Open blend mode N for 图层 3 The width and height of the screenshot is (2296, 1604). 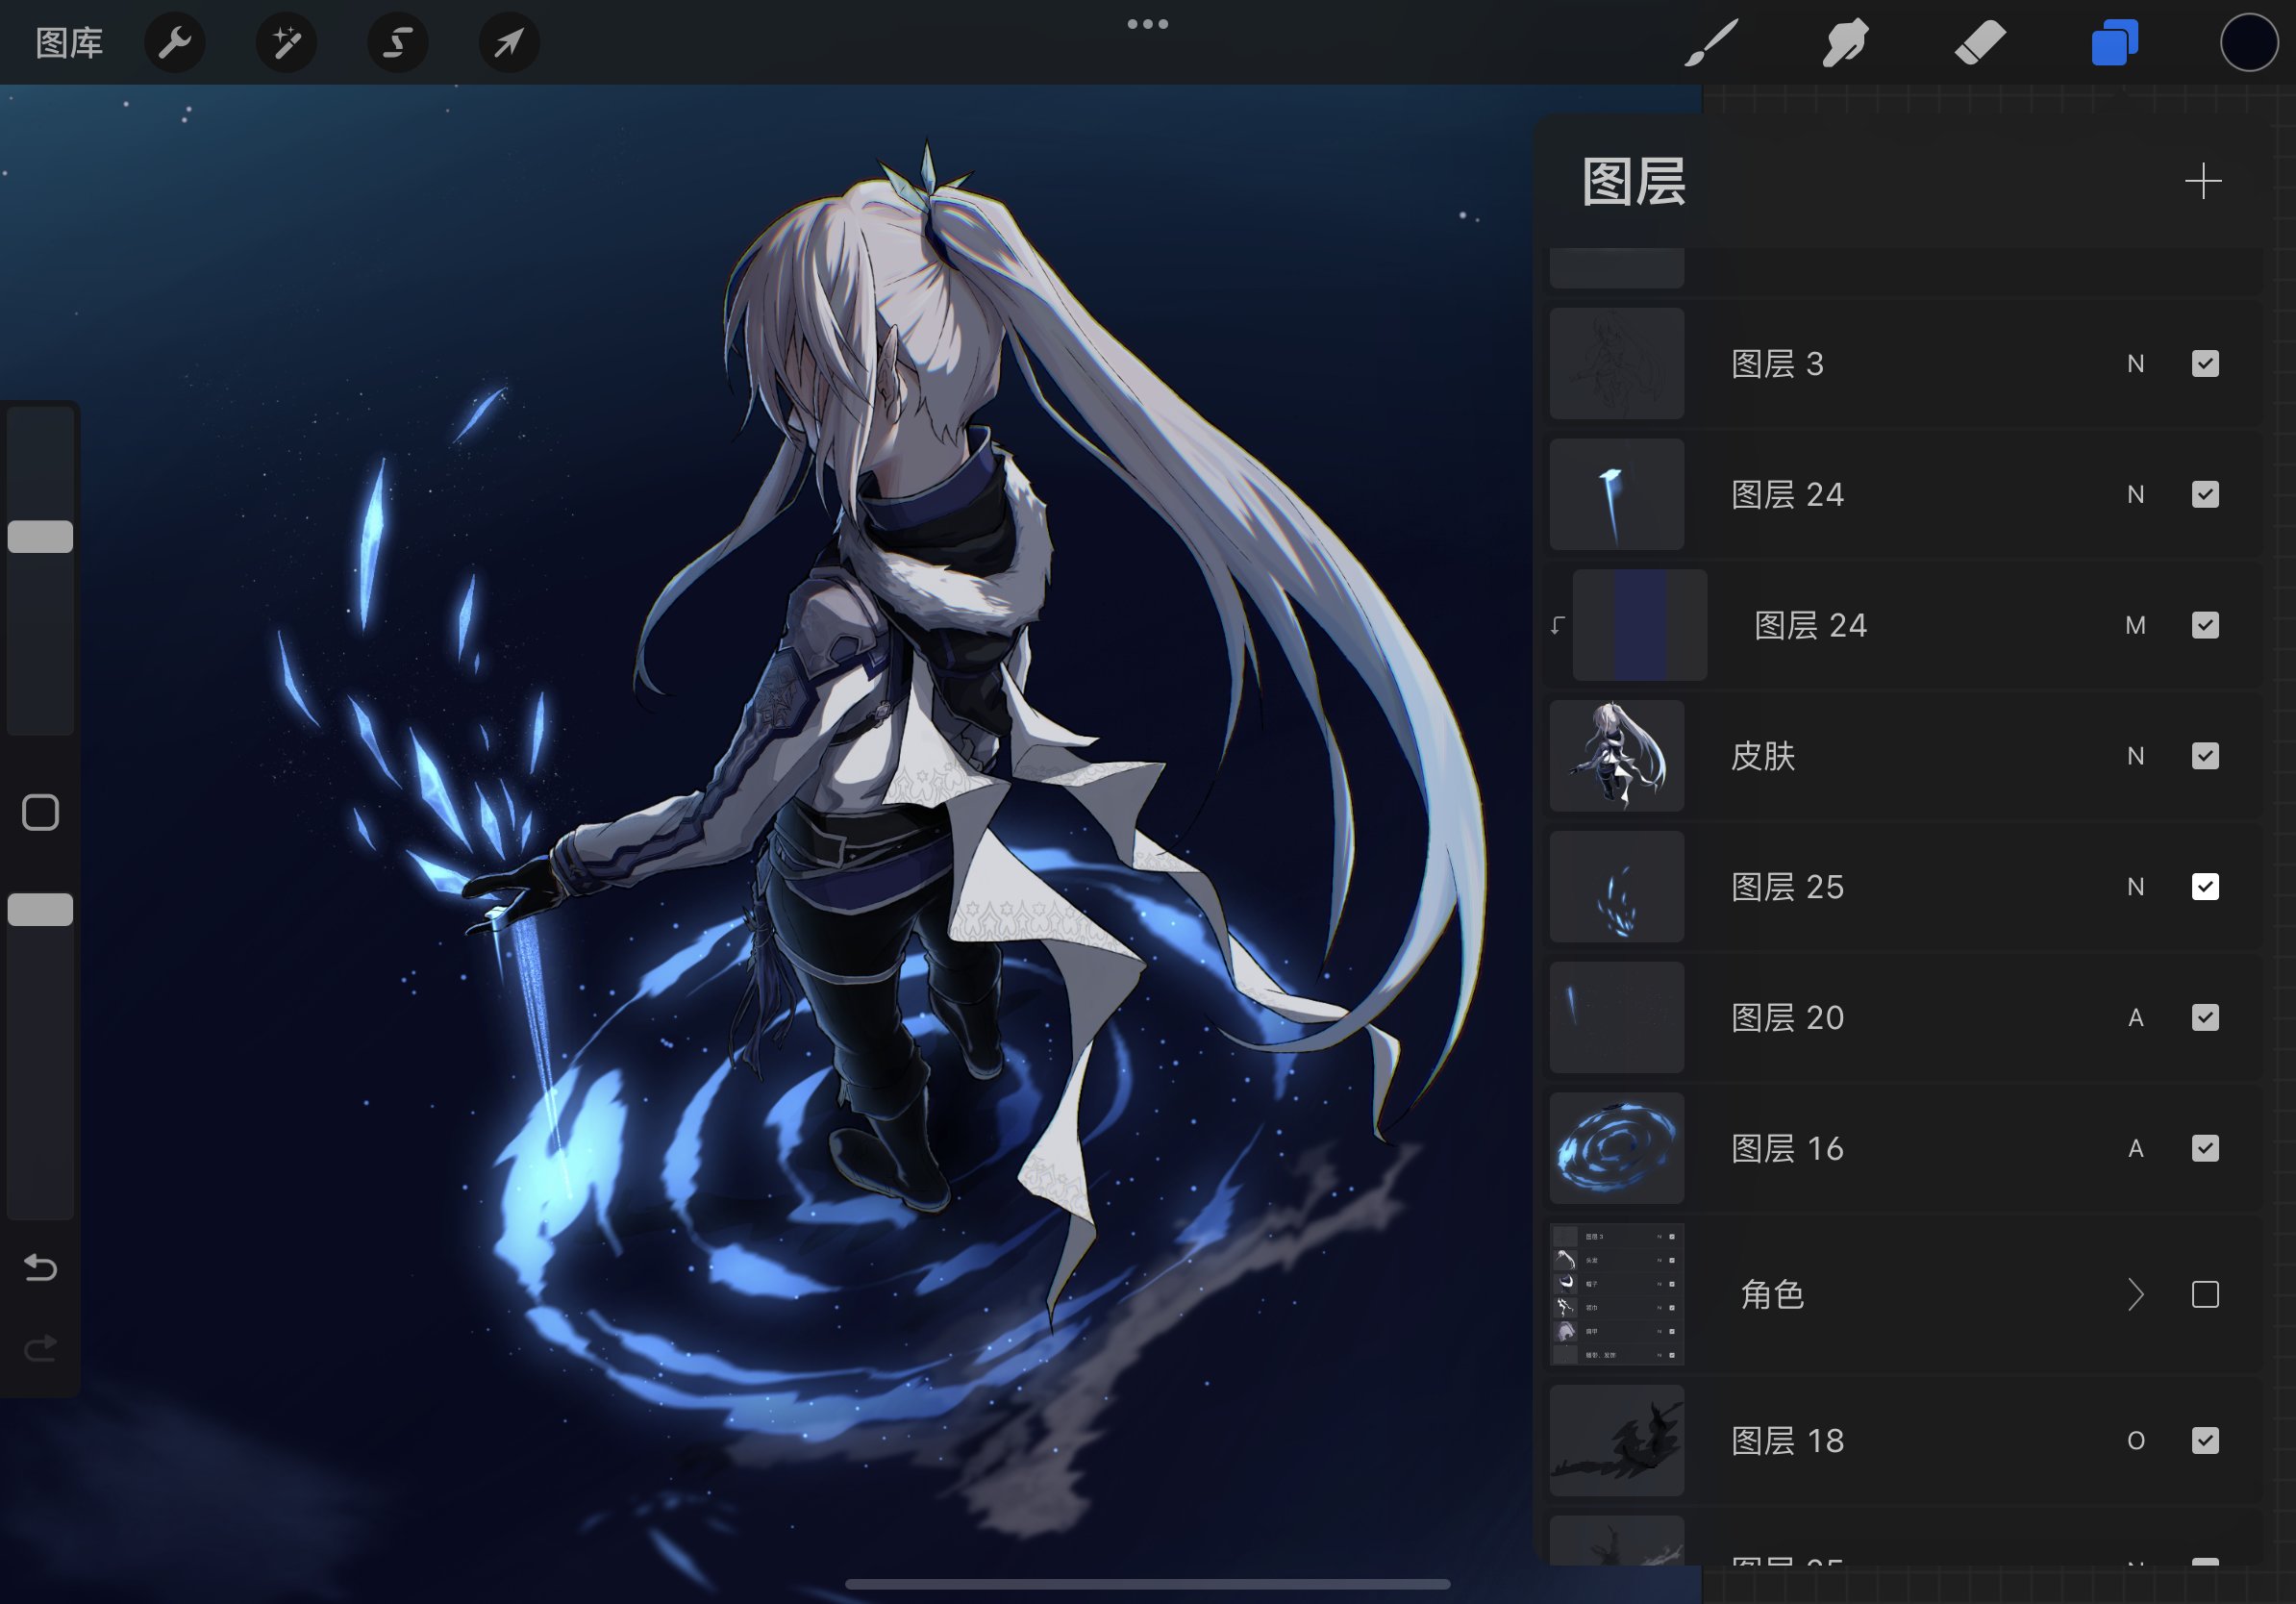(2136, 363)
